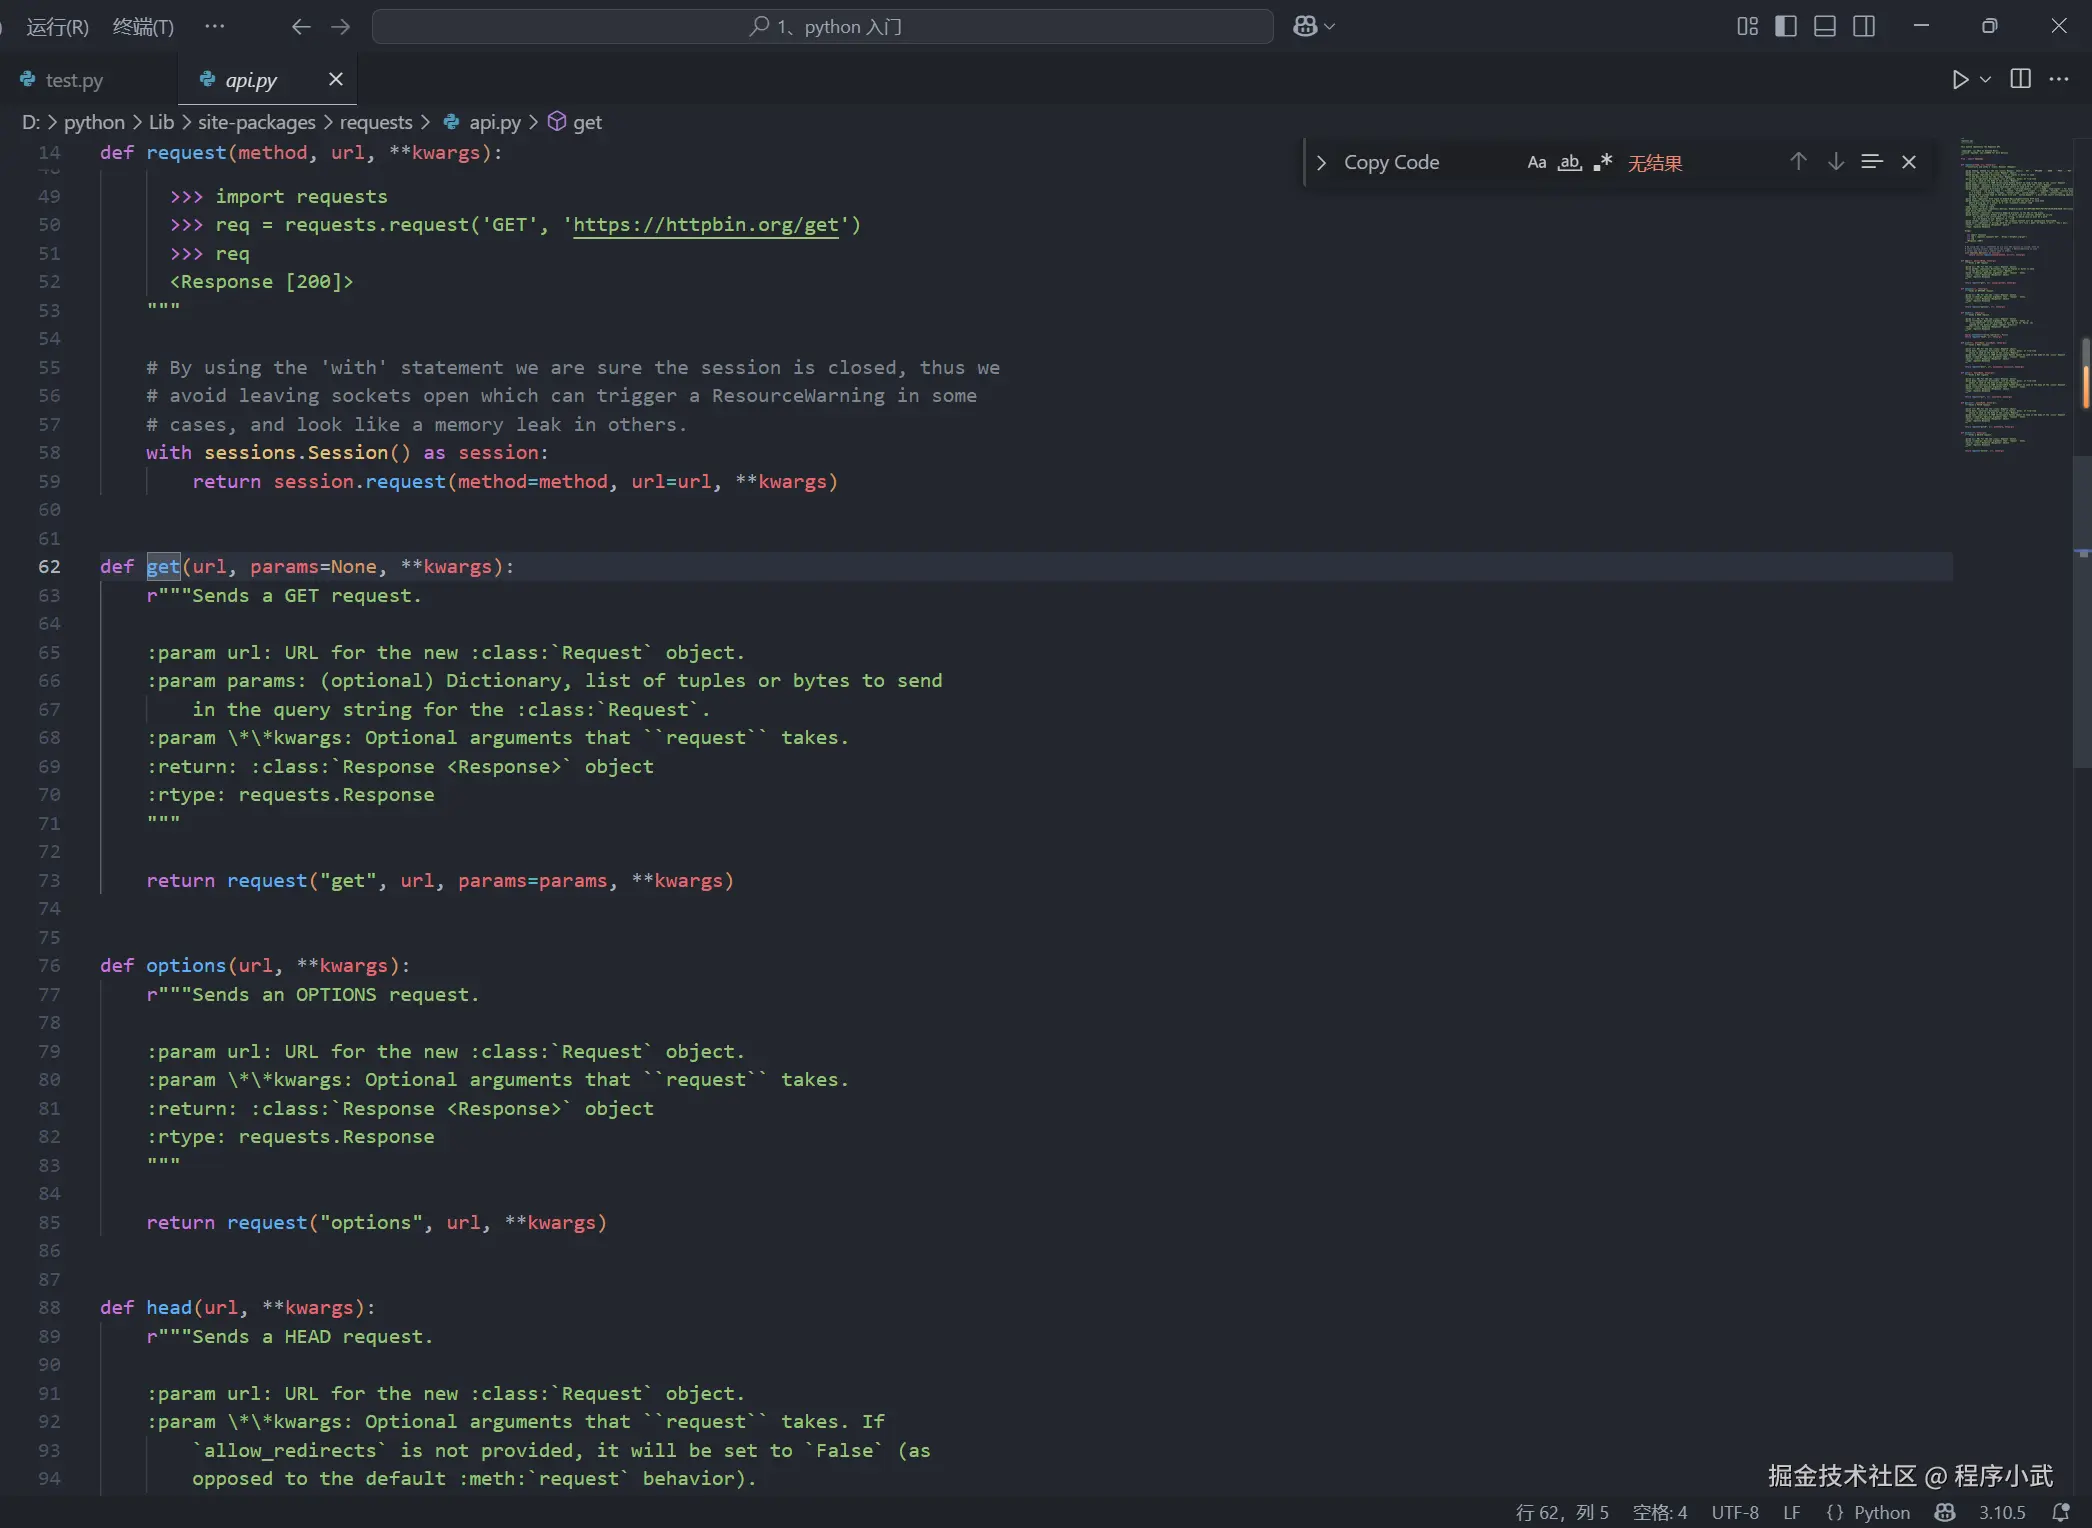Toggle find in selection icon
This screenshot has width=2092, height=1528.
point(1872,161)
